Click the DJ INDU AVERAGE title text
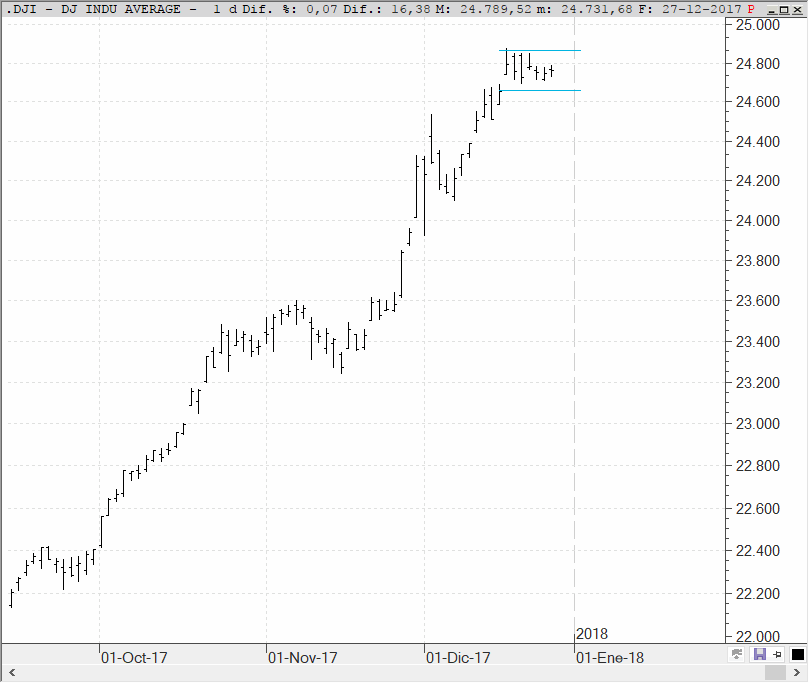 click(121, 9)
